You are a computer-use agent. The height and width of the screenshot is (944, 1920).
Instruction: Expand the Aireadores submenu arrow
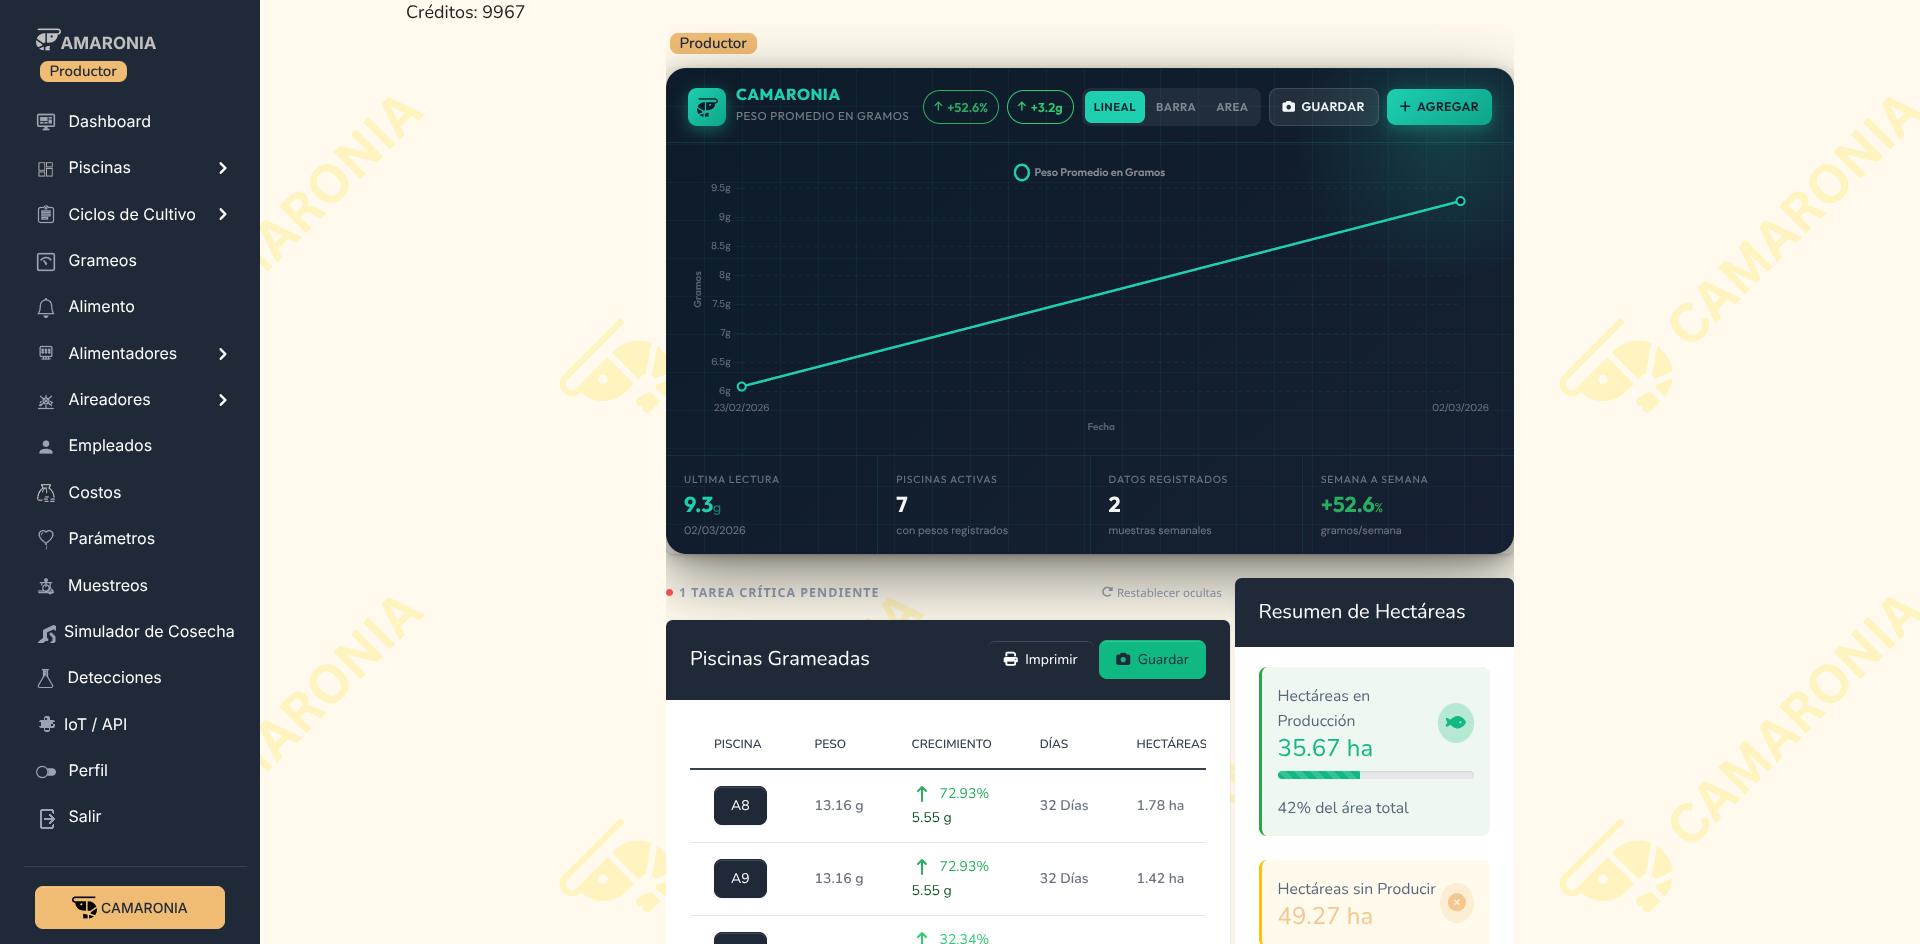(x=223, y=400)
